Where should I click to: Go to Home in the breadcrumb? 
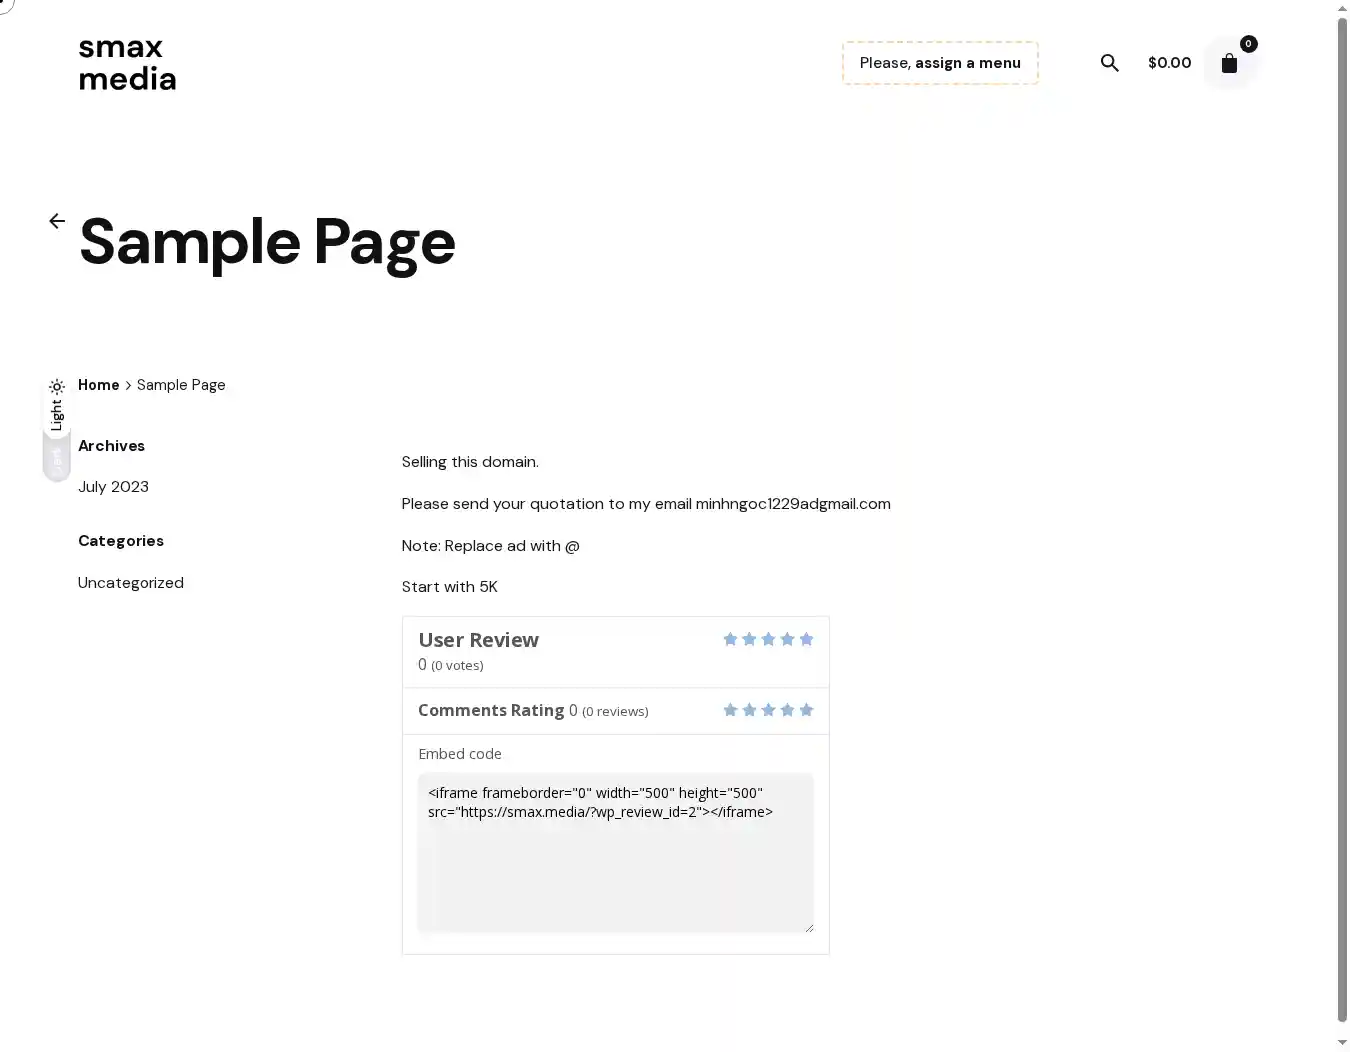pyautogui.click(x=98, y=385)
